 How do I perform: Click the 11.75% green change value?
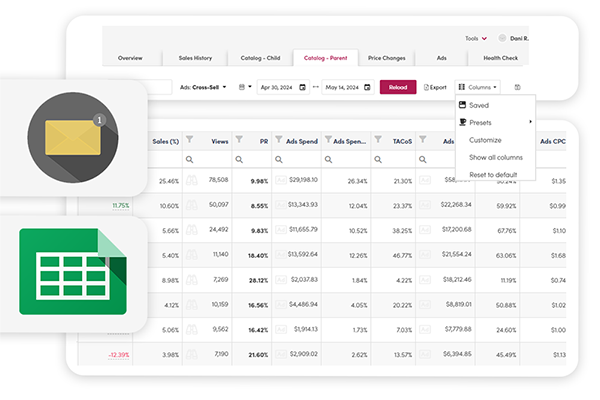121,206
